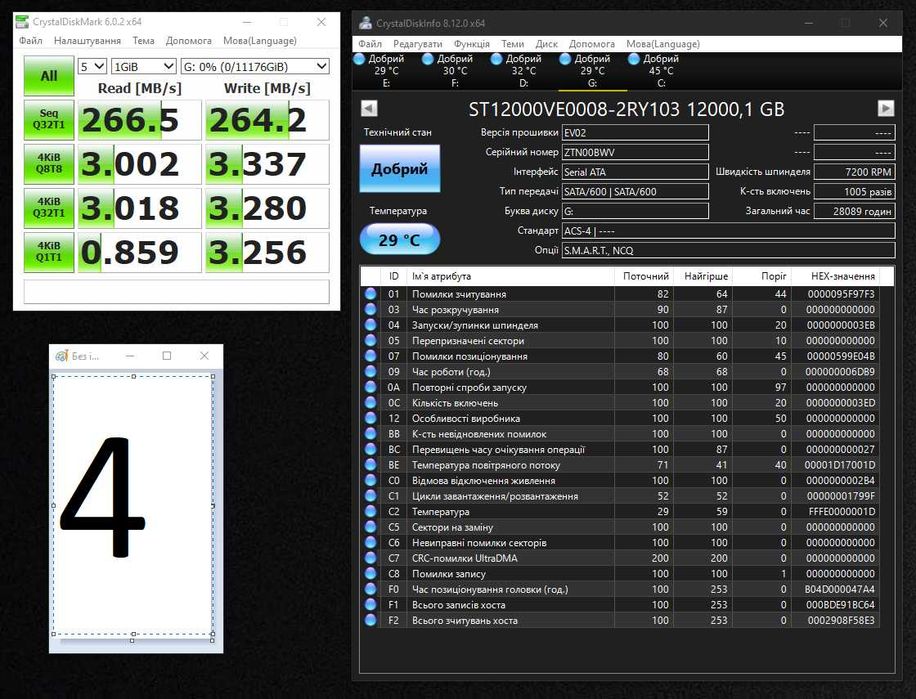Screen dimensions: 916x699
Task: Click the Ім'я атрибута column header
Action: 511,276
